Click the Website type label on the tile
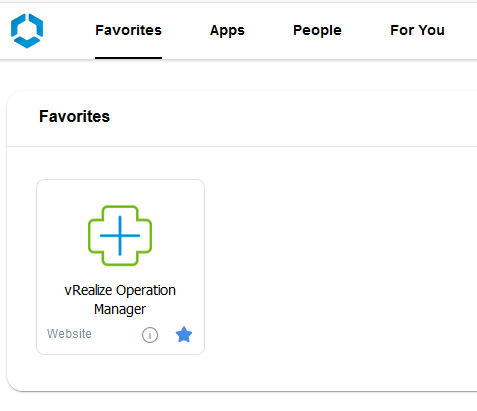The width and height of the screenshot is (477, 411). [69, 334]
